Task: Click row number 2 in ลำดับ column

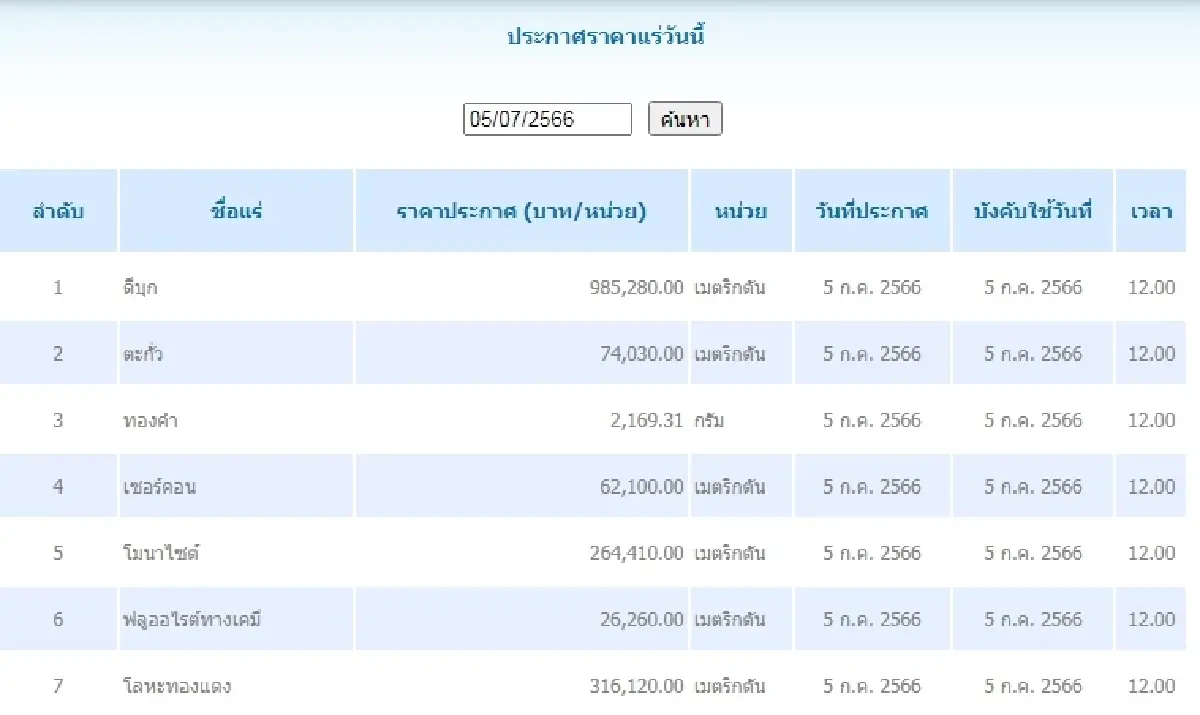Action: (x=58, y=354)
